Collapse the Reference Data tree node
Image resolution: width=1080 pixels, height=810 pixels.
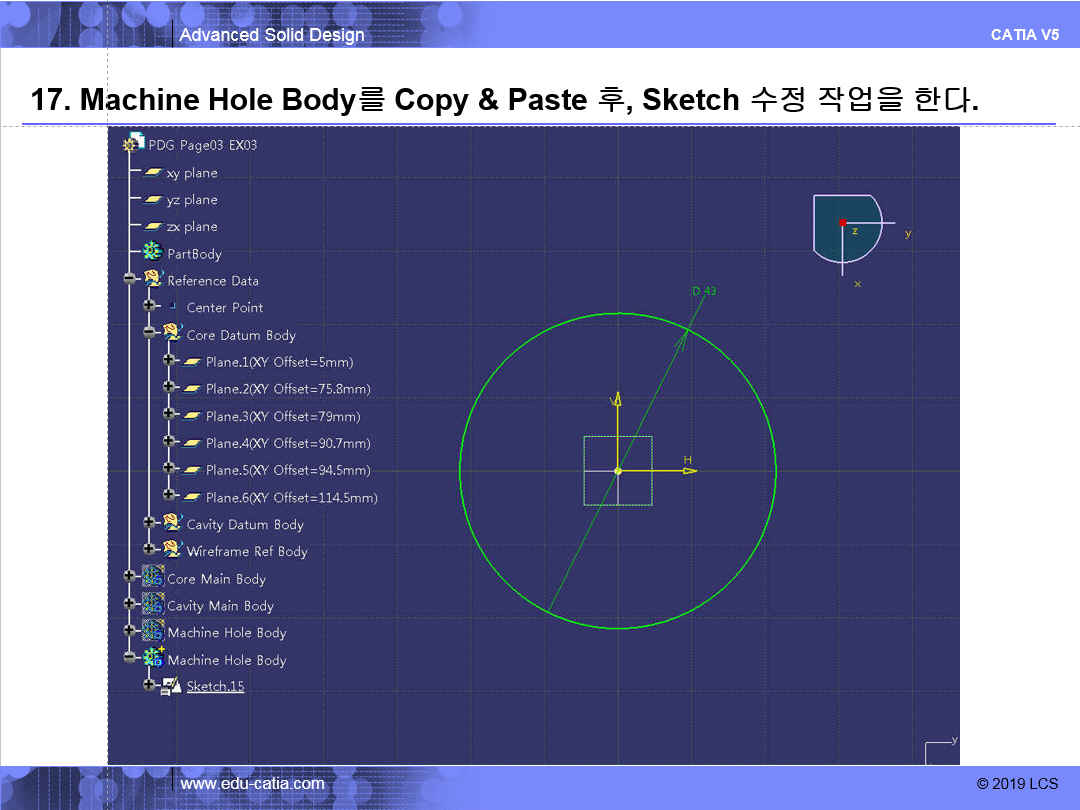130,280
